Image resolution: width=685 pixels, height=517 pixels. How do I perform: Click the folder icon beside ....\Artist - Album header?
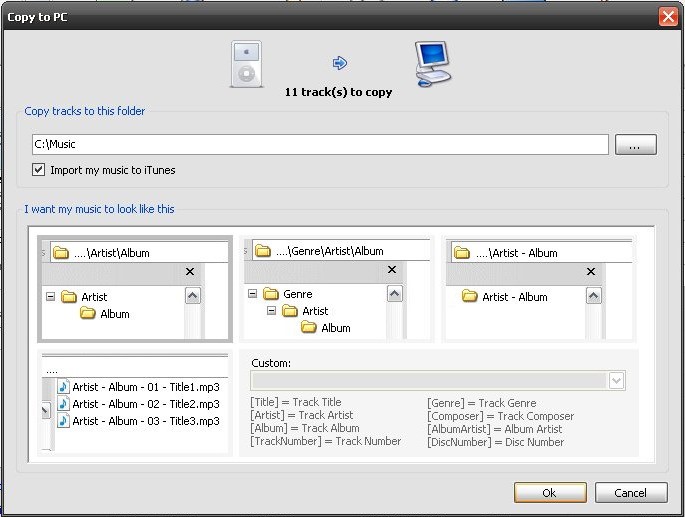click(x=462, y=253)
